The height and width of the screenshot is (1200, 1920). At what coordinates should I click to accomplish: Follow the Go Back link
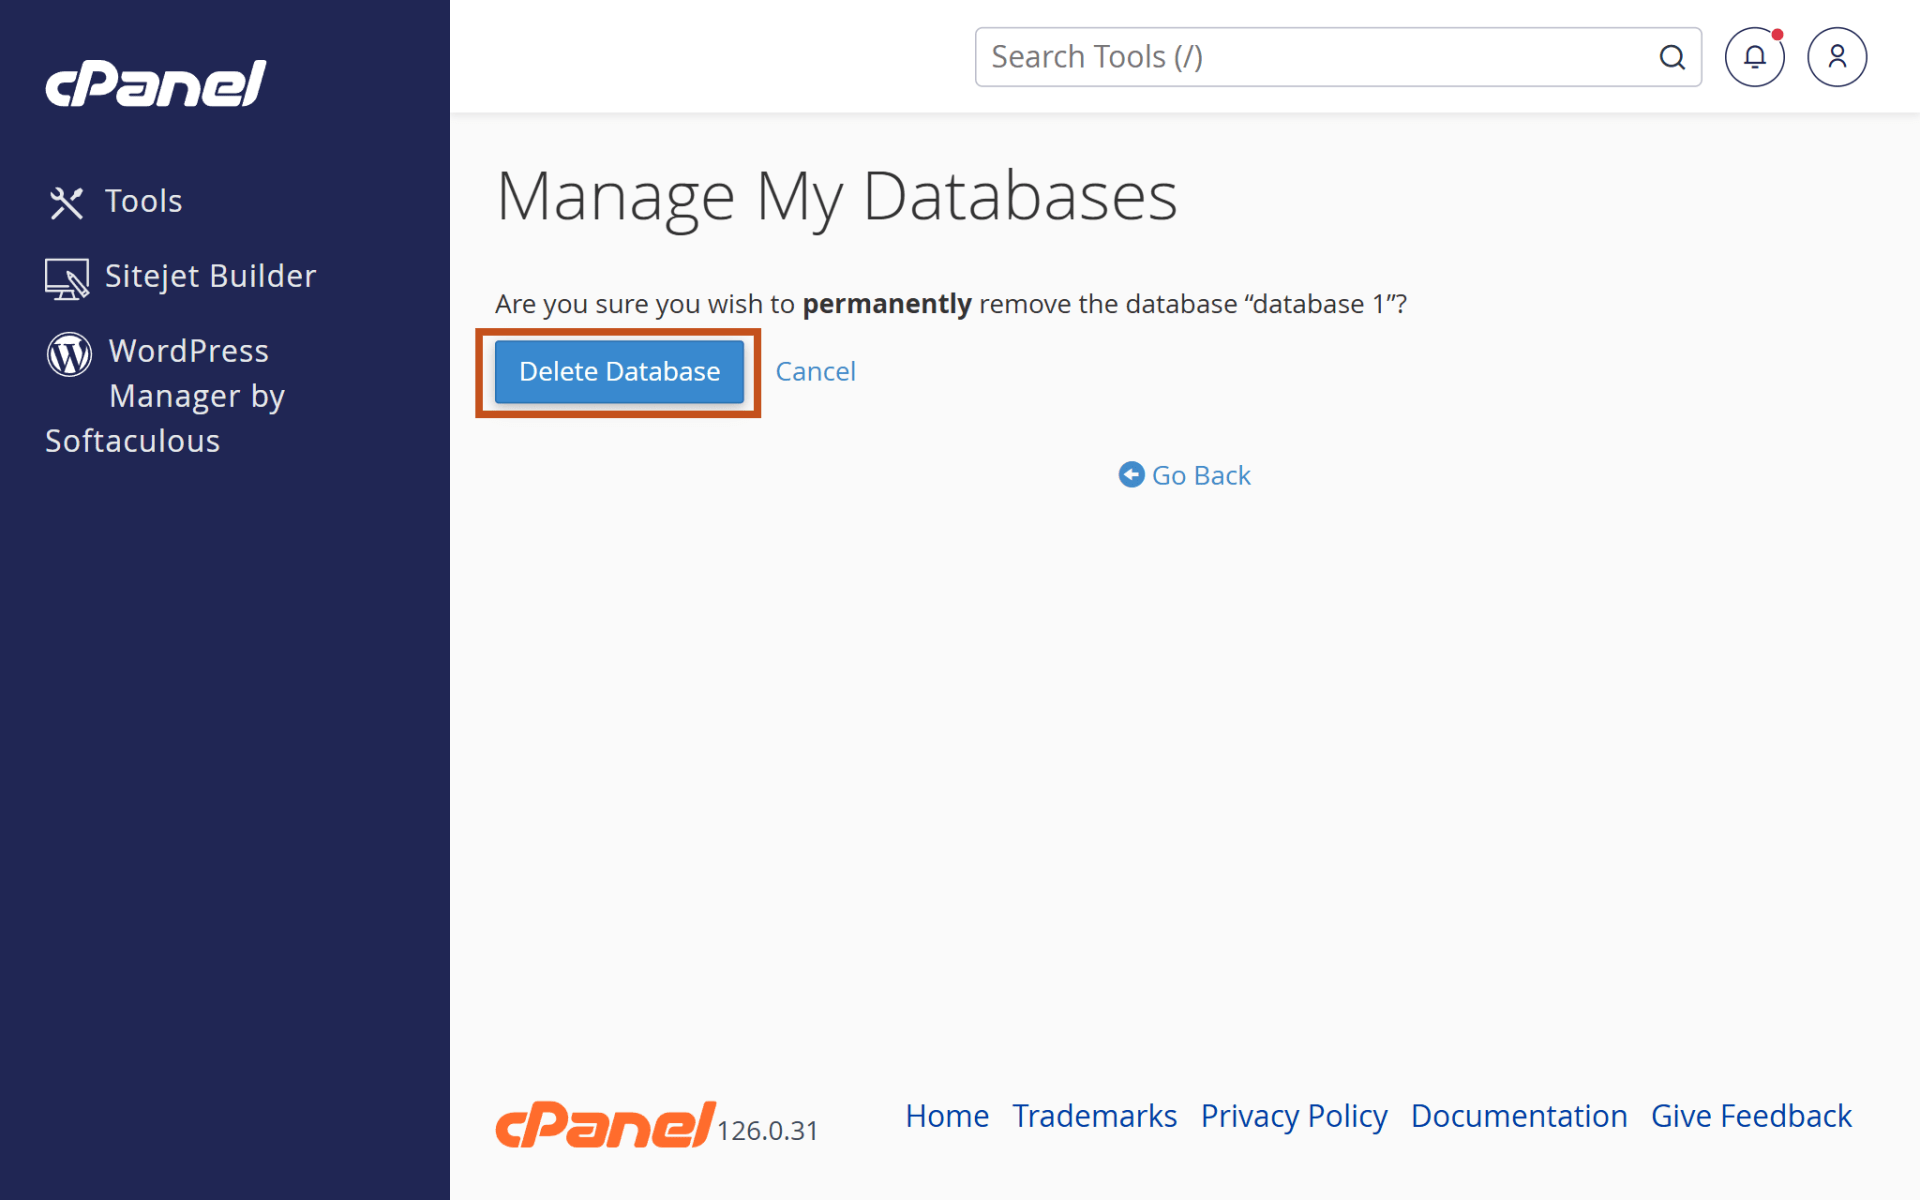pos(1200,475)
